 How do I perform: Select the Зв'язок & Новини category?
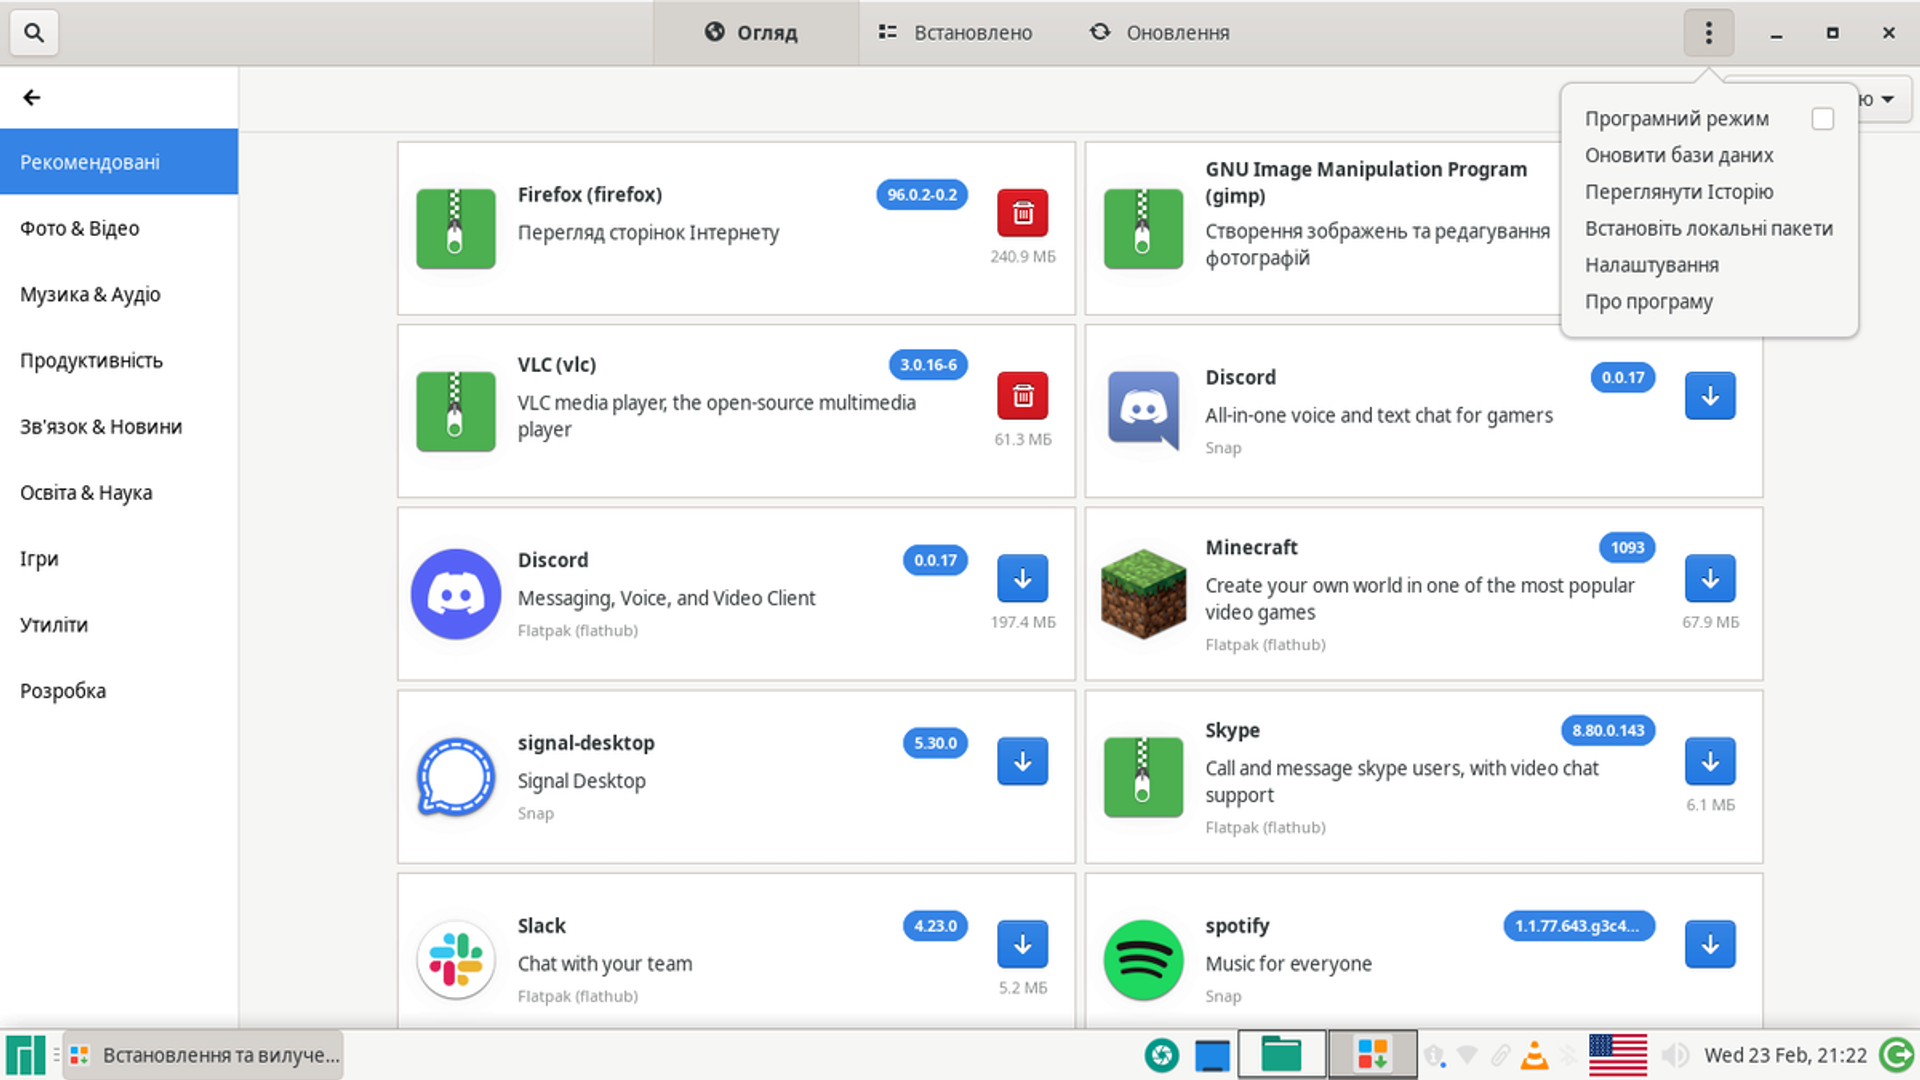click(x=119, y=426)
